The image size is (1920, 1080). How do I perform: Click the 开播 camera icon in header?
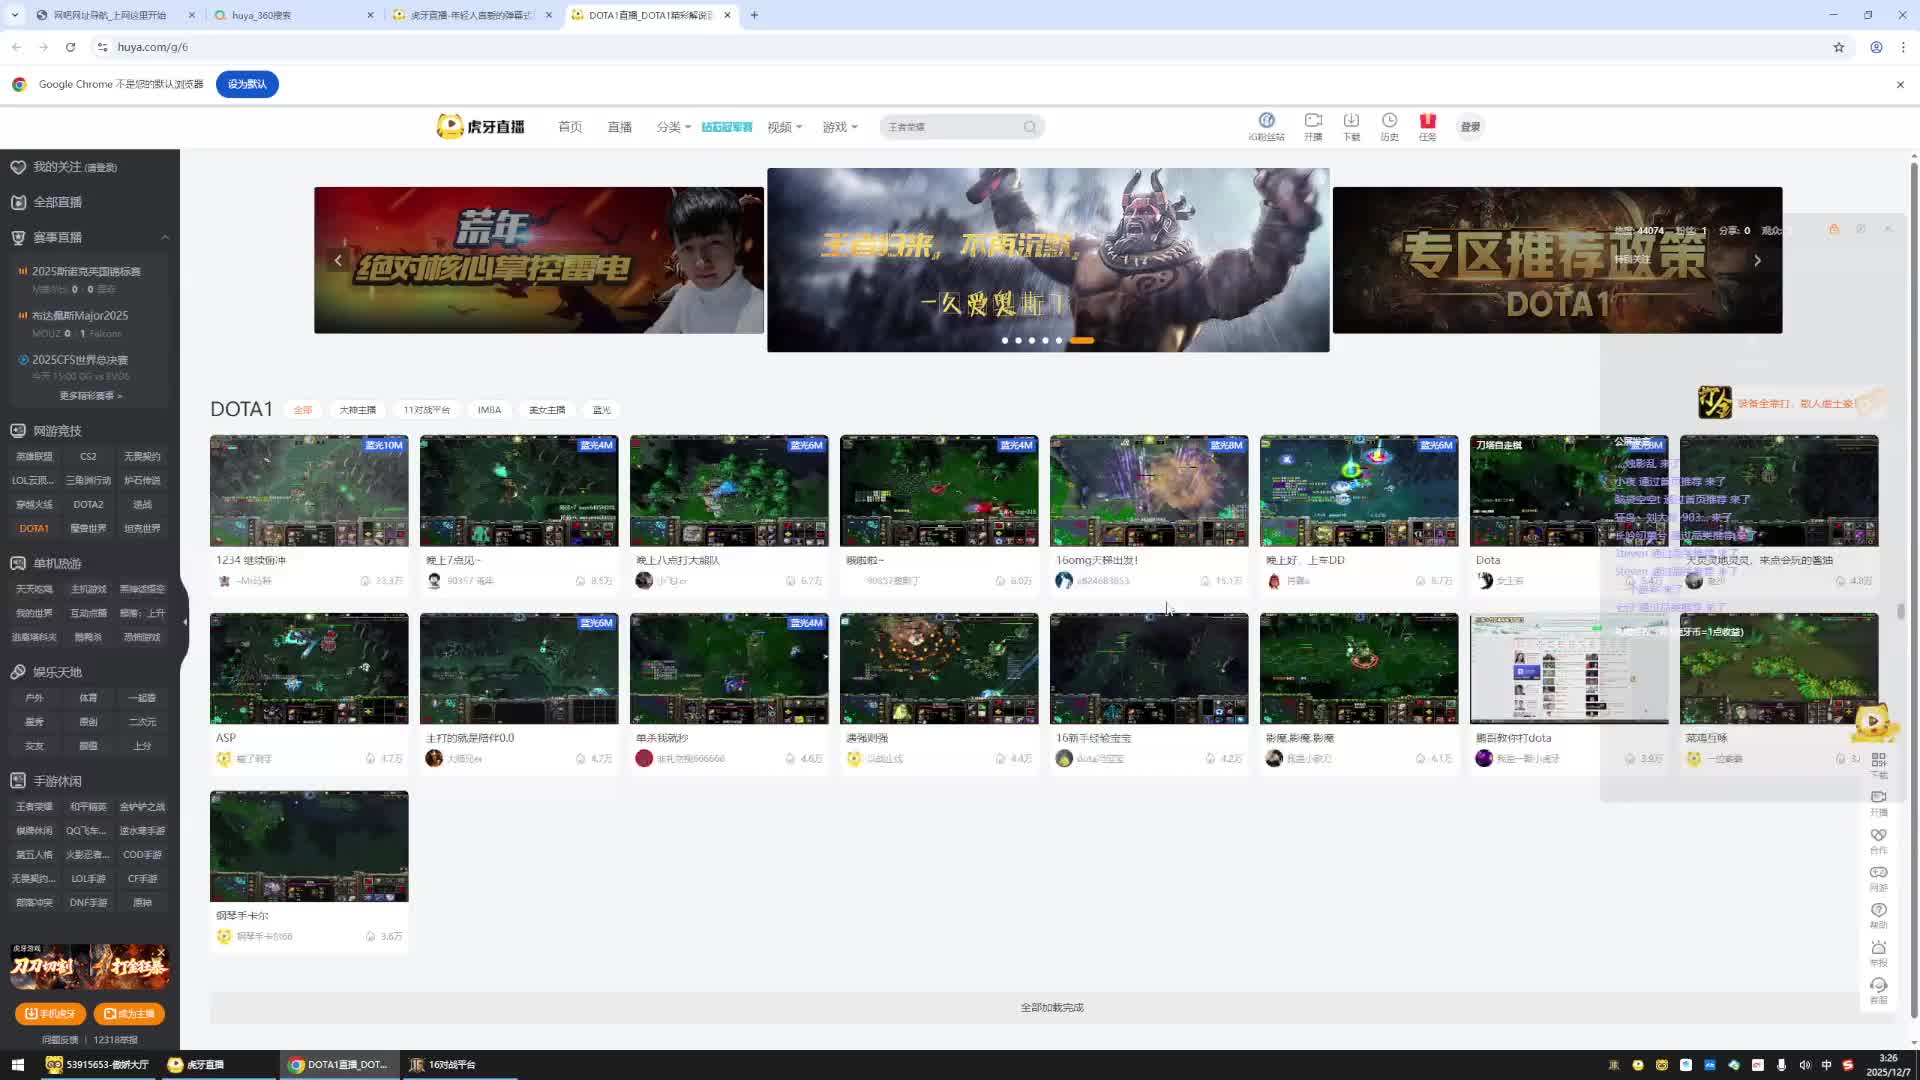1313,121
